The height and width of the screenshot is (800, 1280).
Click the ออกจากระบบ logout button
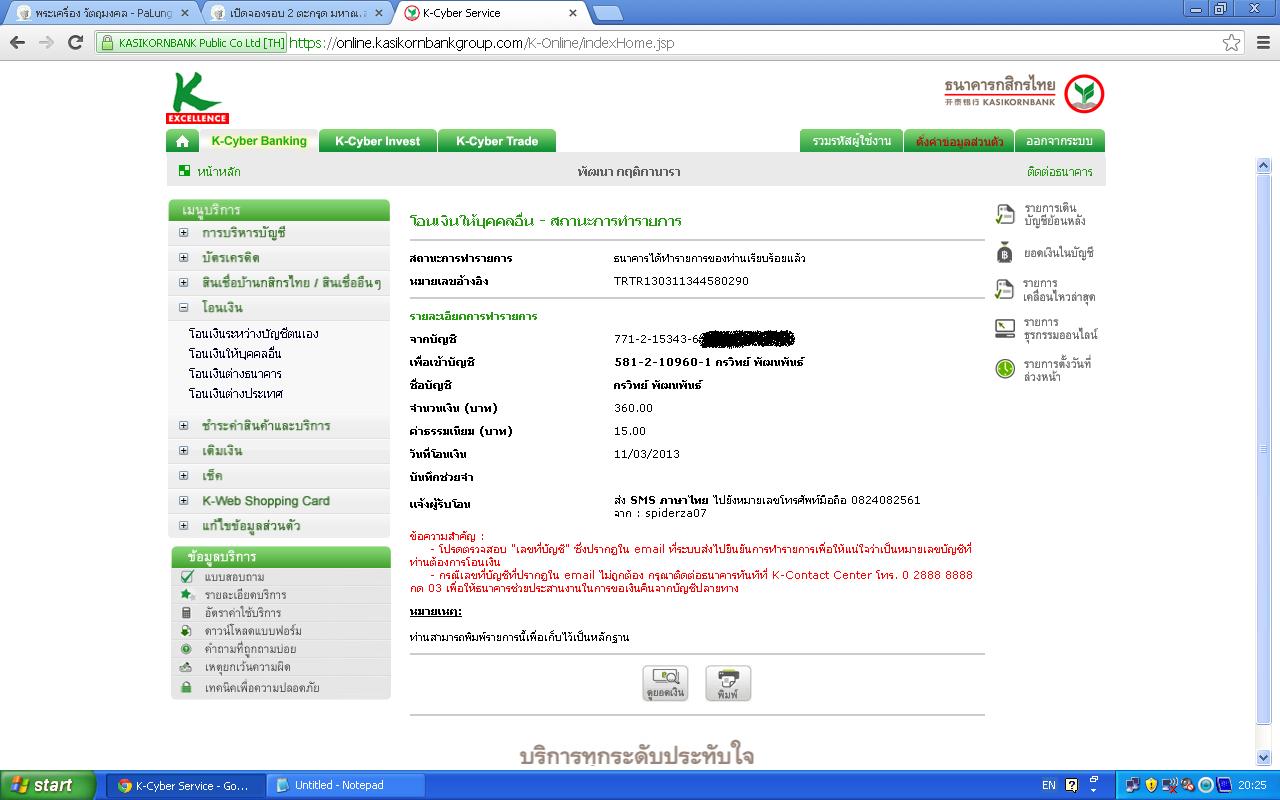1059,141
